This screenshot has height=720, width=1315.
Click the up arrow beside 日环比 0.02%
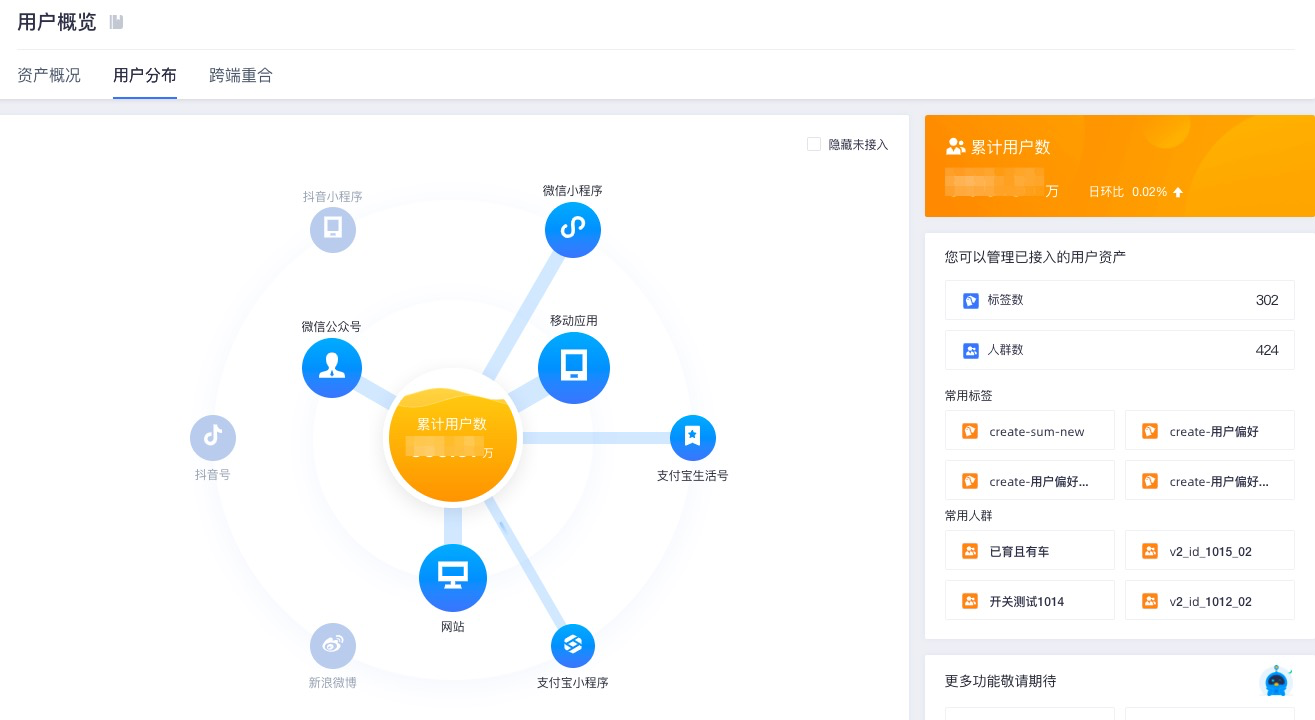(x=1178, y=192)
